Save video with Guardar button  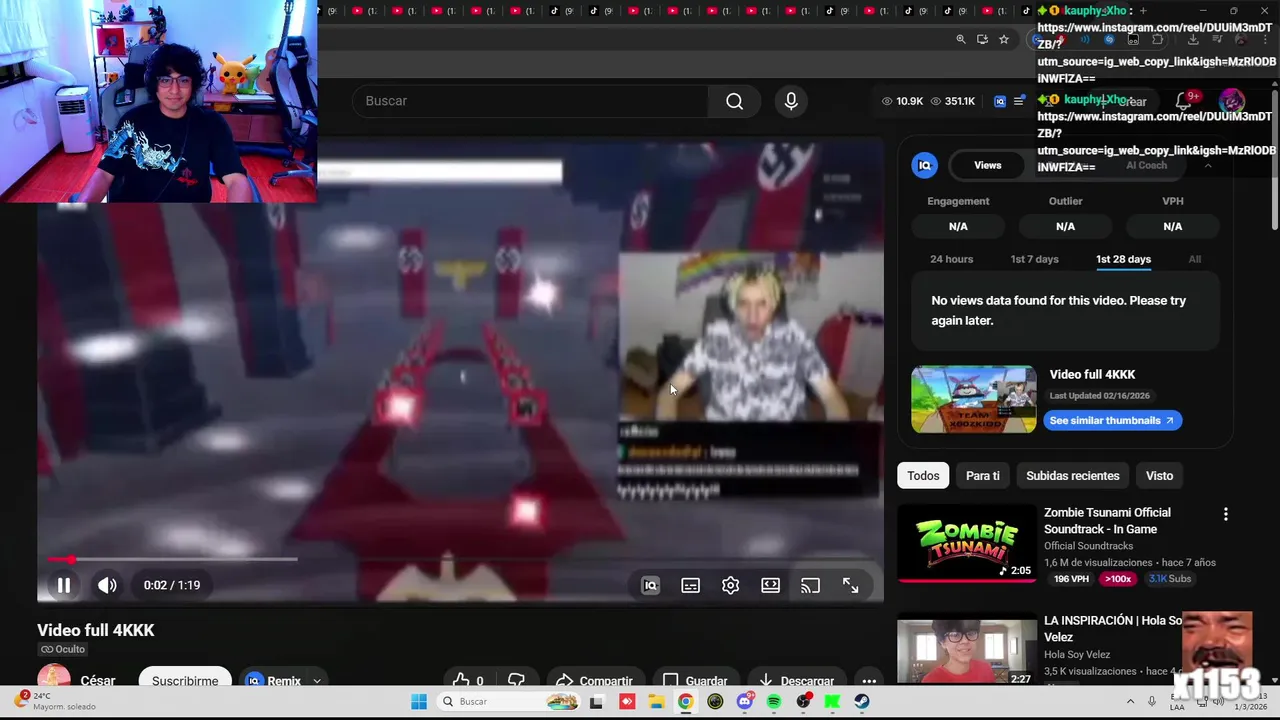(x=695, y=680)
